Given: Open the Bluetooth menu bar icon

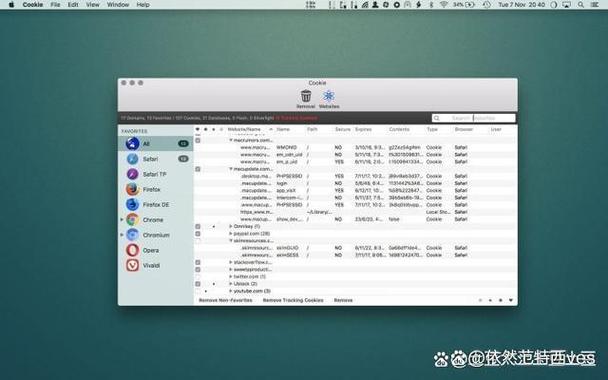Looking at the screenshot, I should [x=431, y=5].
